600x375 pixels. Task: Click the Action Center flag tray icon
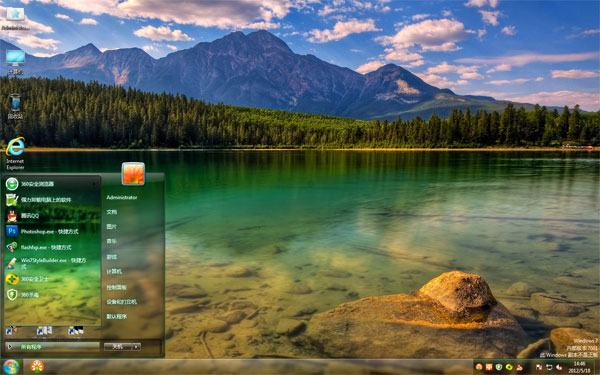tap(539, 367)
